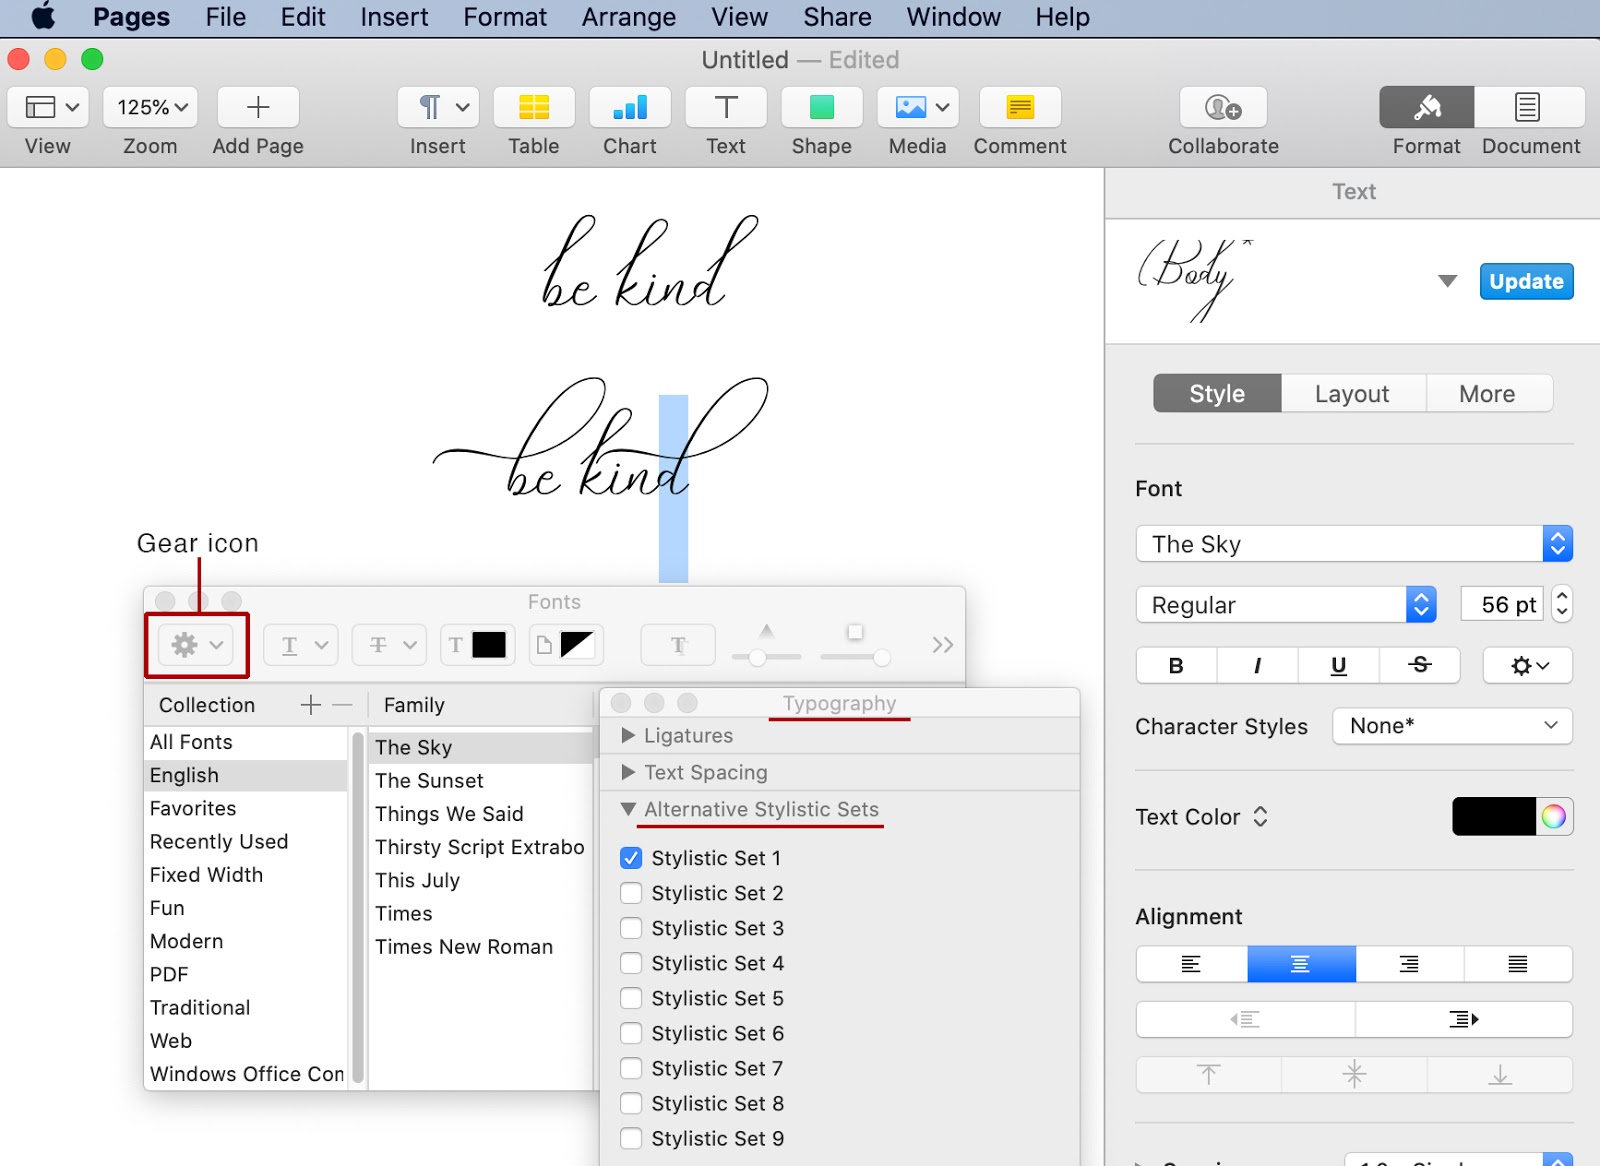This screenshot has height=1166, width=1600.
Task: Remove font collection with minus button
Action: [x=342, y=705]
